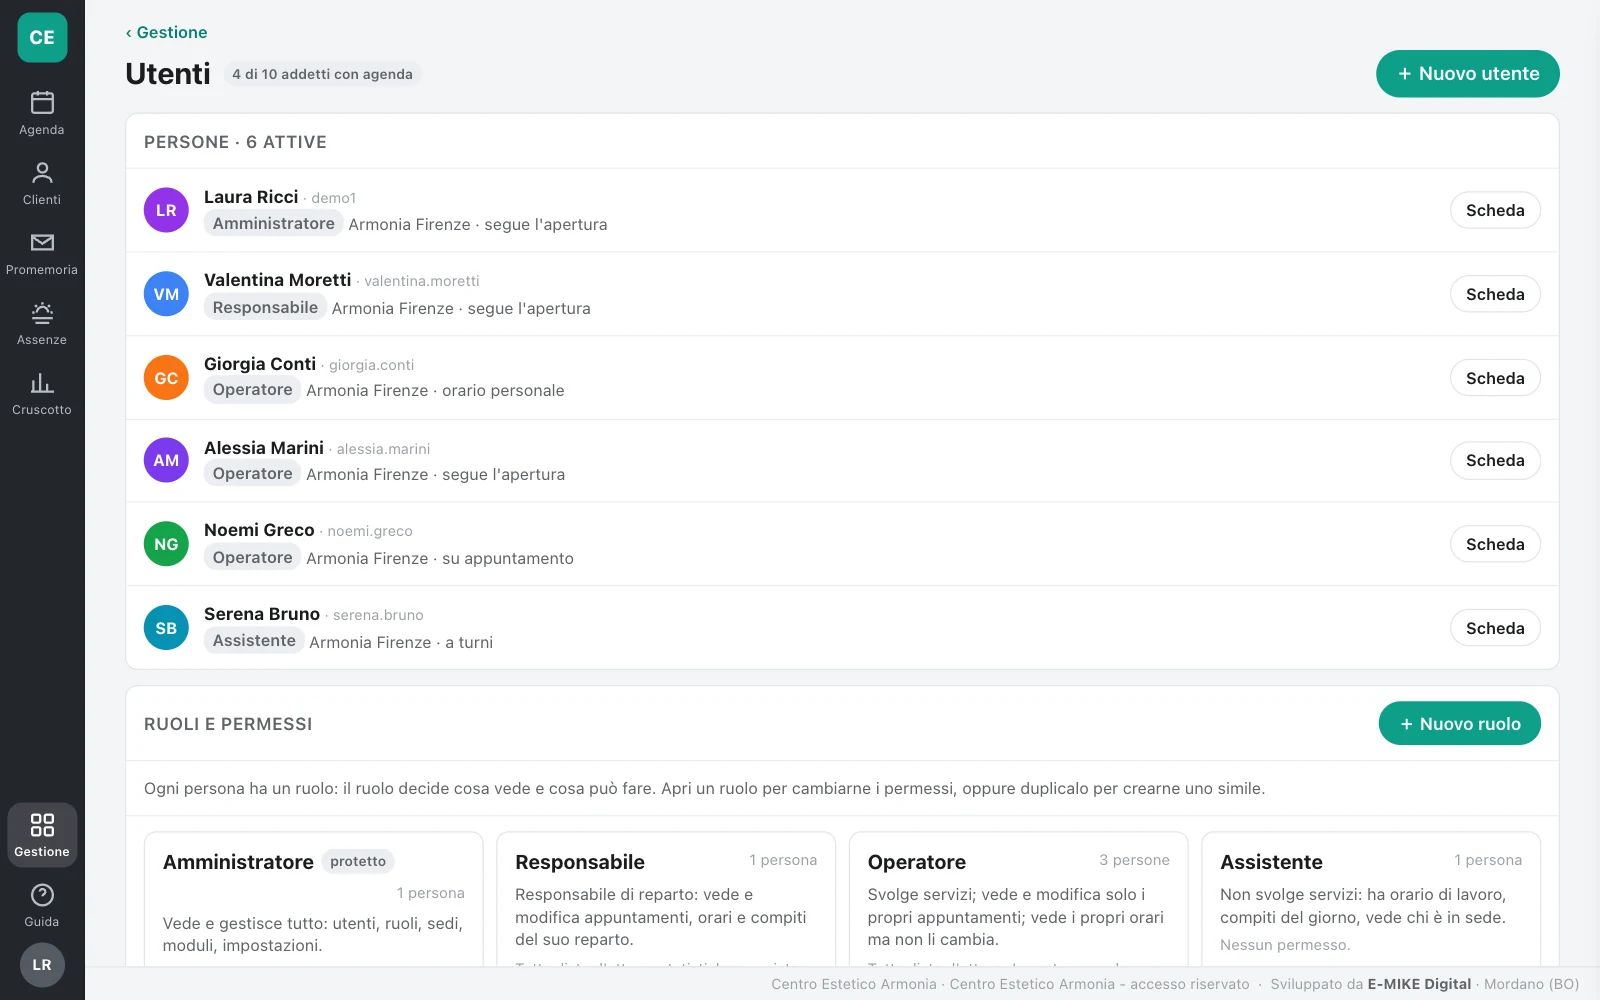Click Laura Ricci's Amministratore role tag
Viewport: 1600px width, 1000px height.
[273, 223]
